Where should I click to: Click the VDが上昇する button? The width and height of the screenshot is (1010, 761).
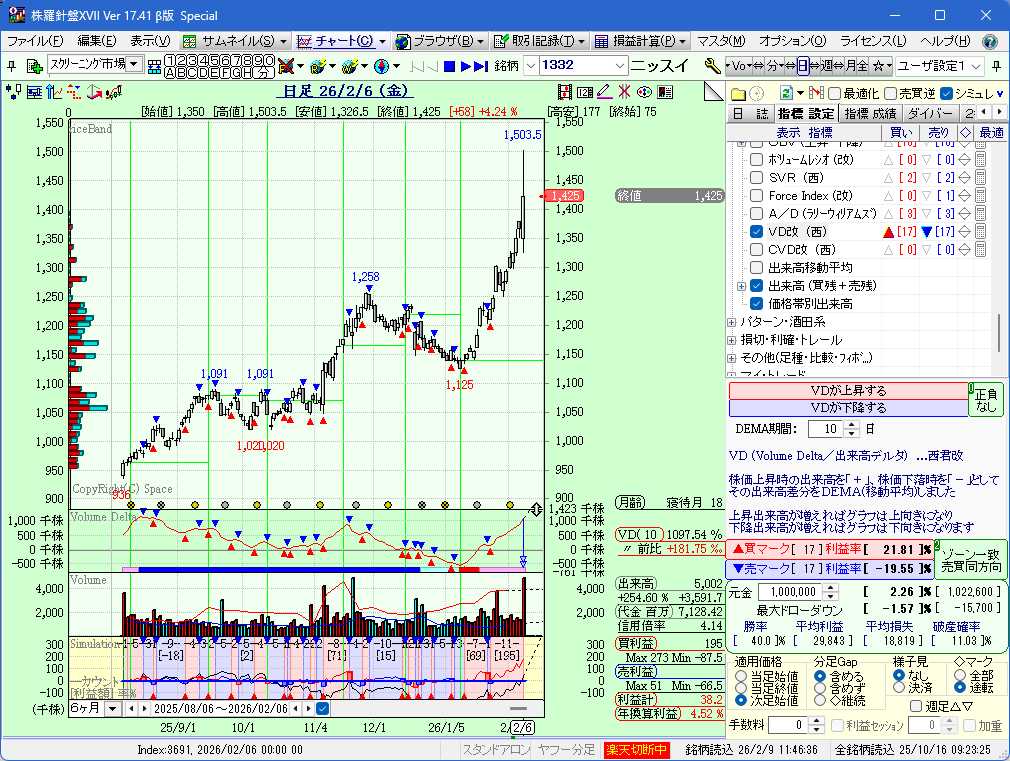[x=848, y=391]
